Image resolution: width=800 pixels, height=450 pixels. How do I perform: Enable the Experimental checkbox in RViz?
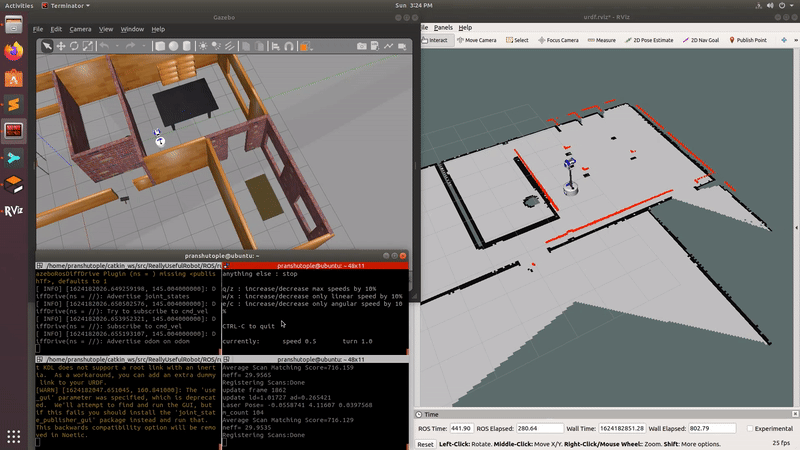pos(749,429)
